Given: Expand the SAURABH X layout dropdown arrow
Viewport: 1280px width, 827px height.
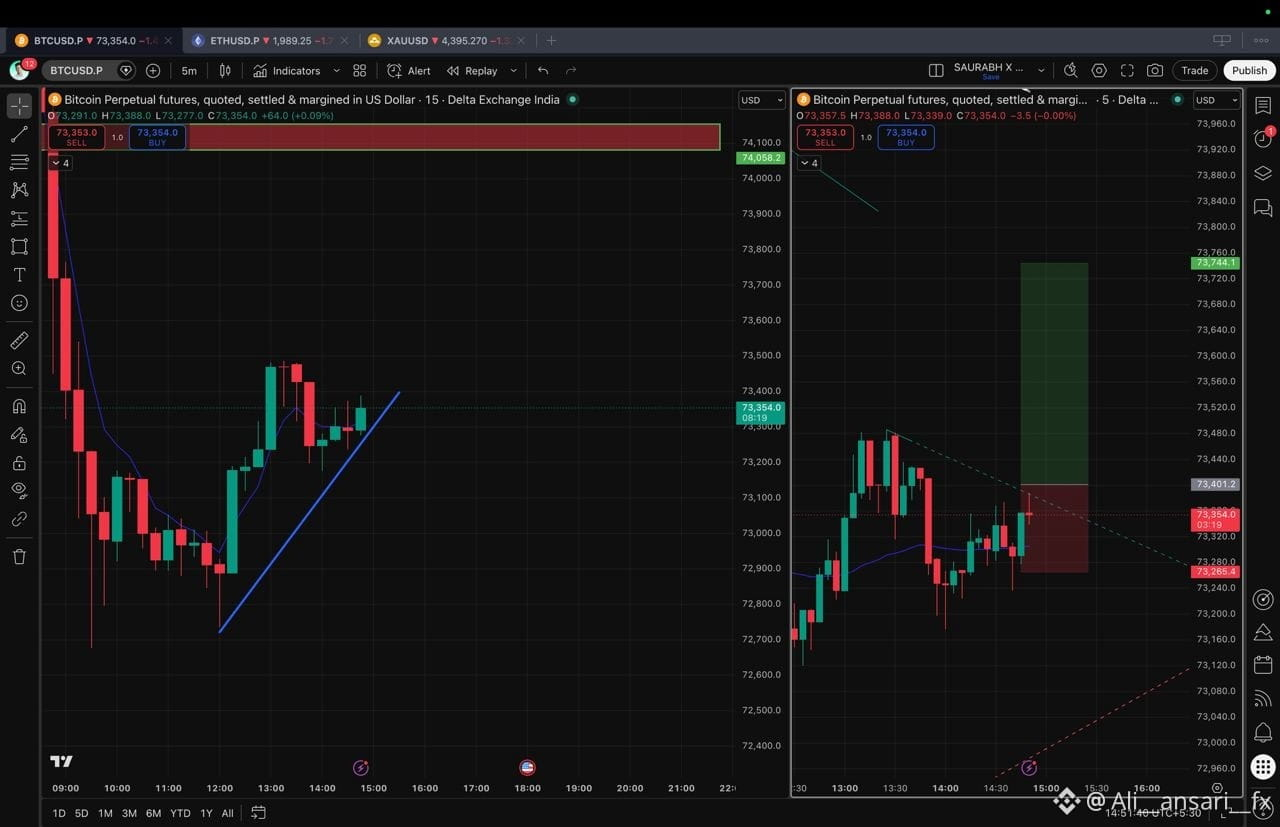Looking at the screenshot, I should click(1041, 71).
